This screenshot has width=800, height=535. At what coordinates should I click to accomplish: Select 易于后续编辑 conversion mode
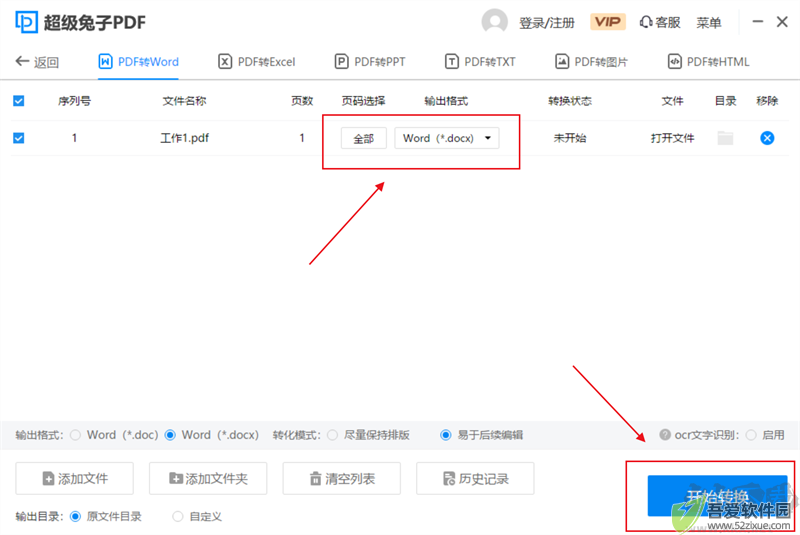pyautogui.click(x=445, y=435)
